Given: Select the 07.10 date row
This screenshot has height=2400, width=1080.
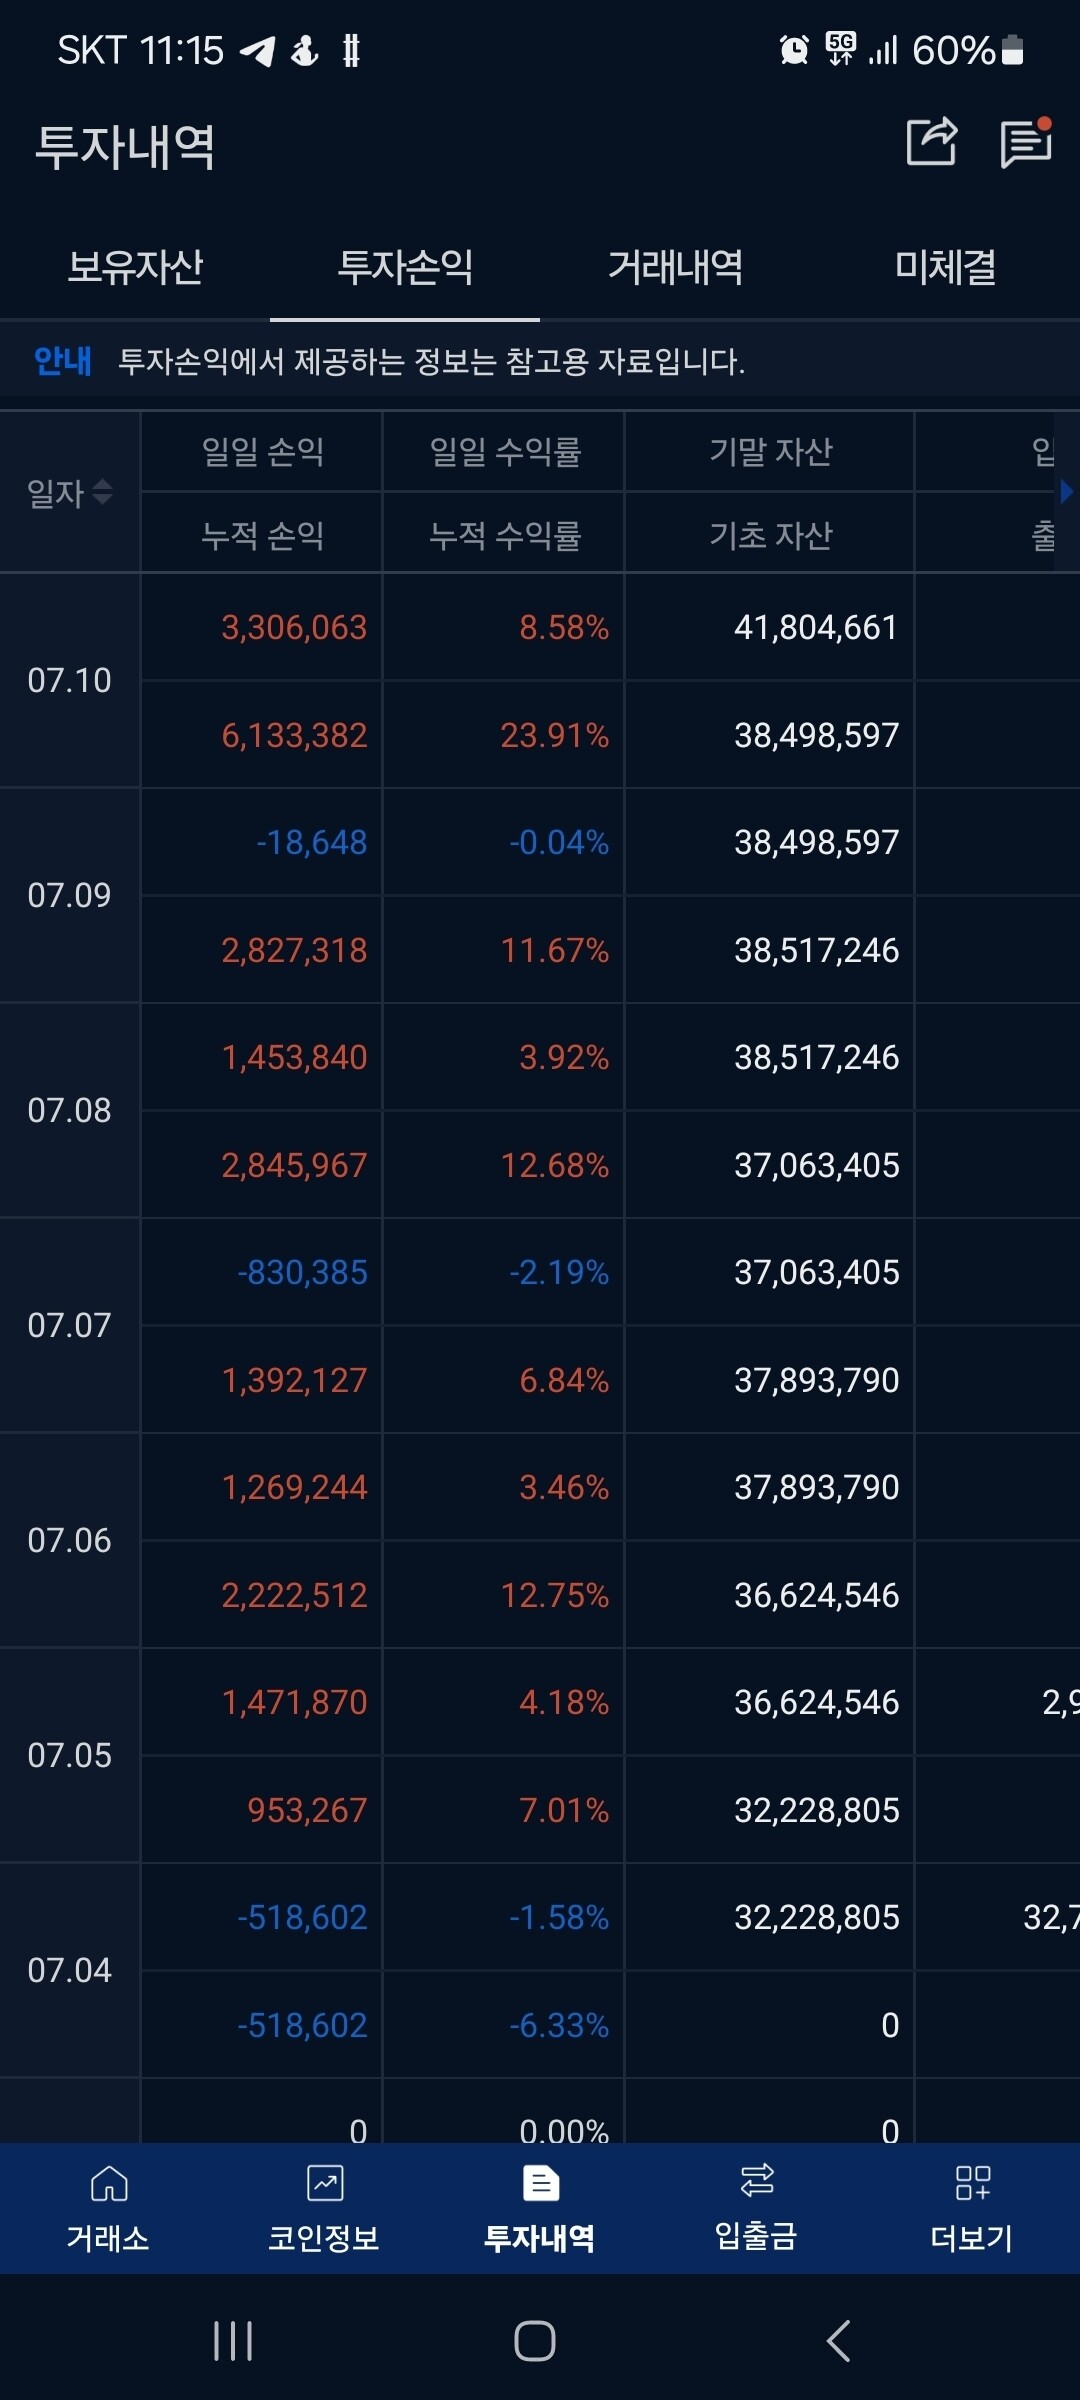Looking at the screenshot, I should tap(69, 681).
